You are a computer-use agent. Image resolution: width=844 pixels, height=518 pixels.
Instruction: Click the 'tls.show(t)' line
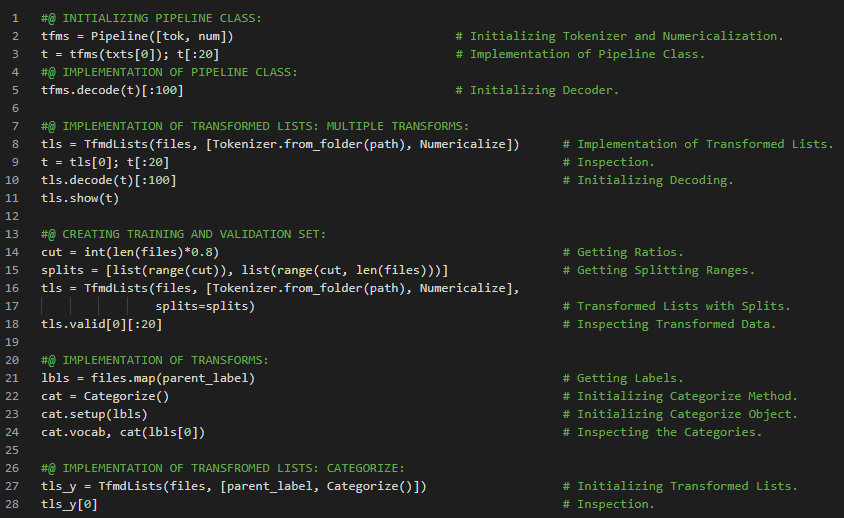(x=80, y=198)
